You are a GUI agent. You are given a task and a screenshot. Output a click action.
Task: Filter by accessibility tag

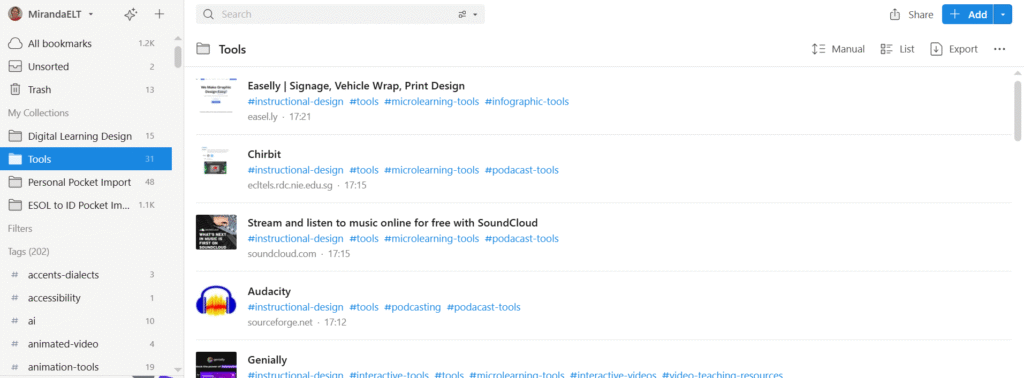pyautogui.click(x=86, y=298)
